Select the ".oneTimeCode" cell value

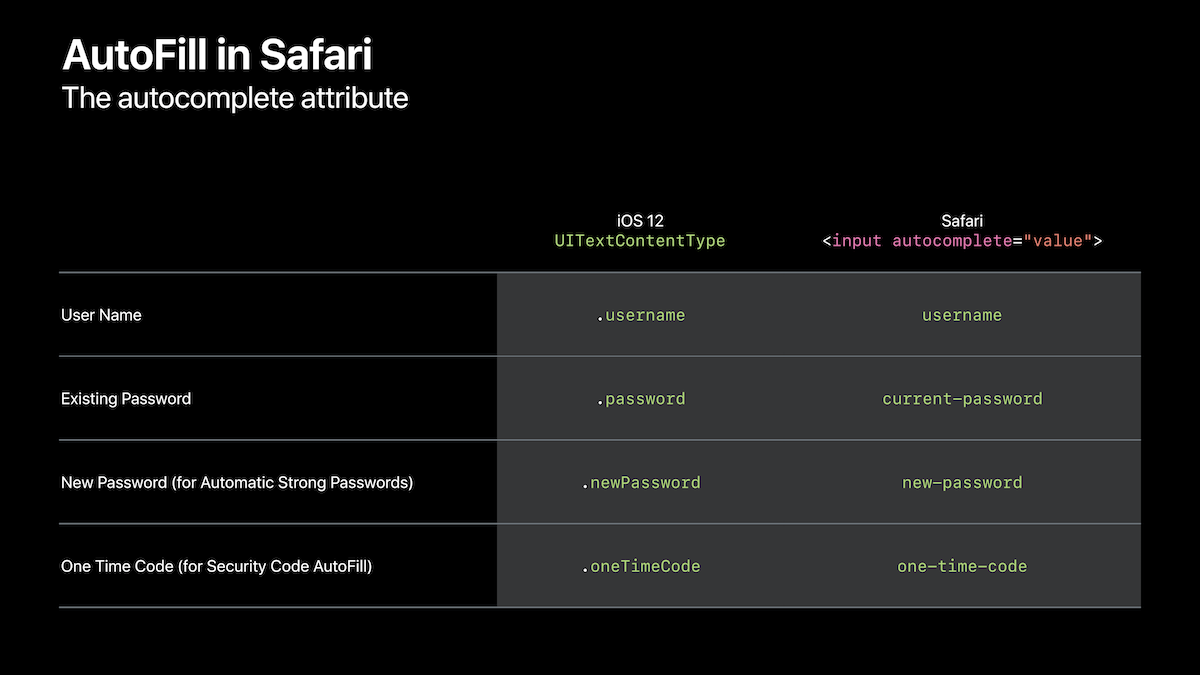(x=641, y=567)
